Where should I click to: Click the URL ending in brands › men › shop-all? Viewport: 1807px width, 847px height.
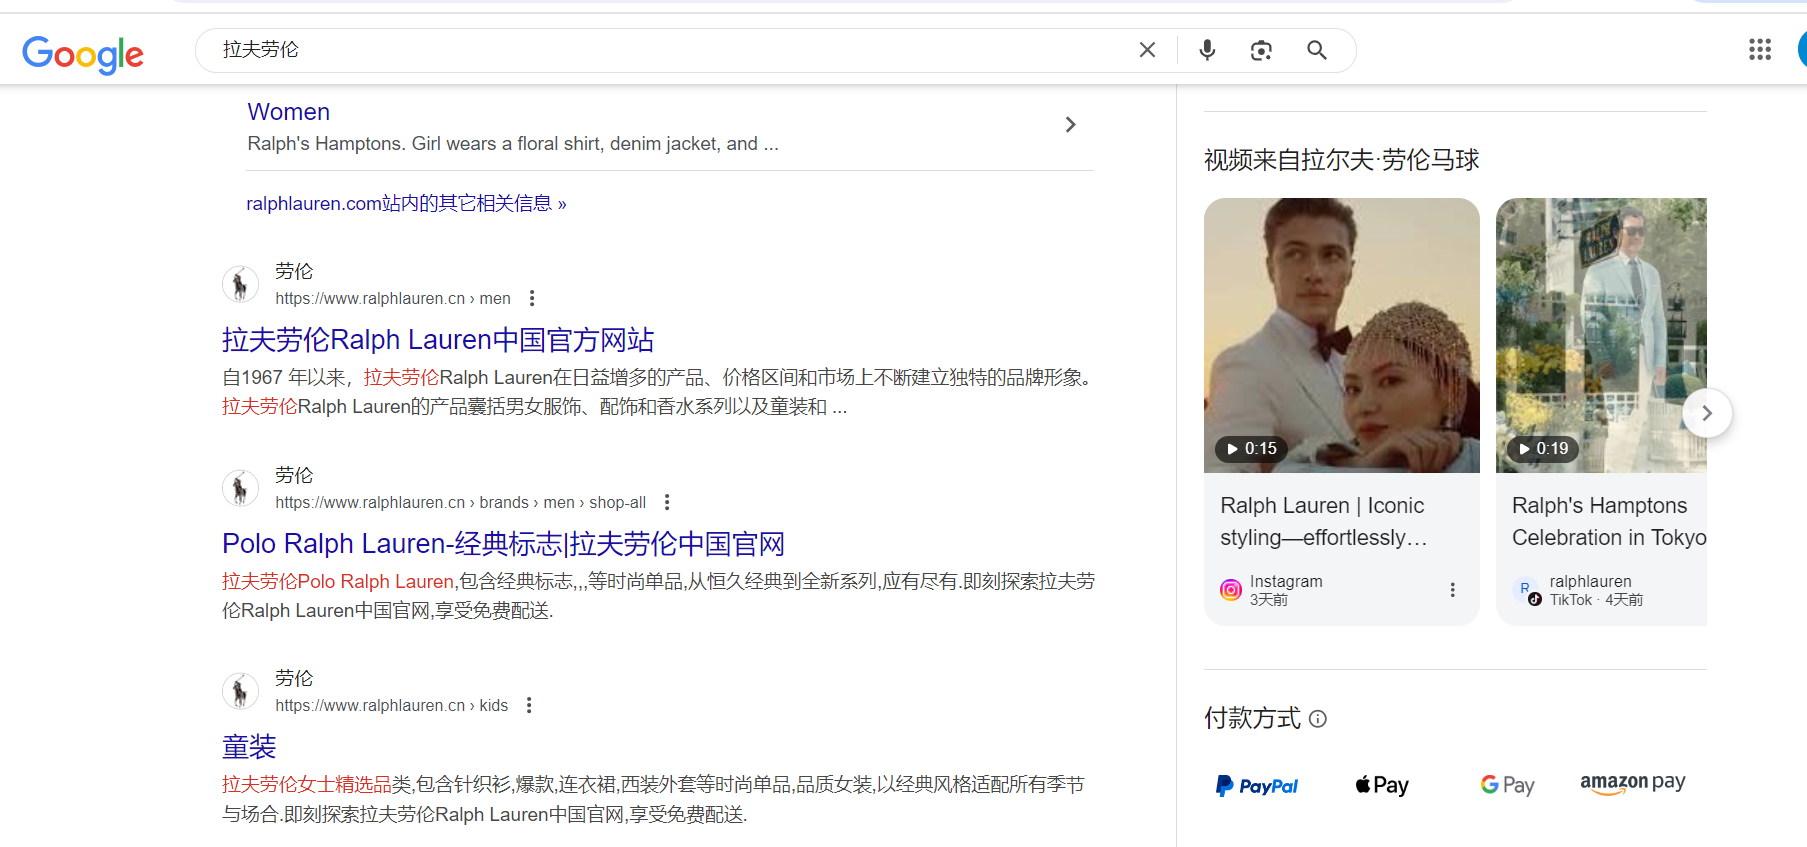coord(460,502)
